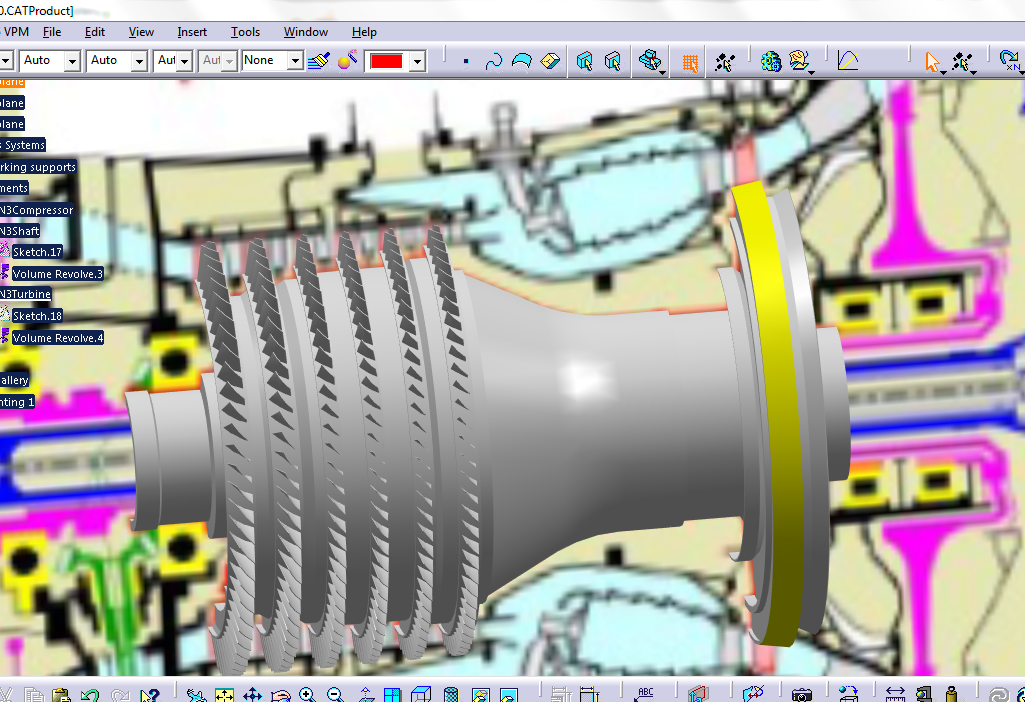The width and height of the screenshot is (1025, 702).
Task: Select the Spline curve tool
Action: pos(493,62)
